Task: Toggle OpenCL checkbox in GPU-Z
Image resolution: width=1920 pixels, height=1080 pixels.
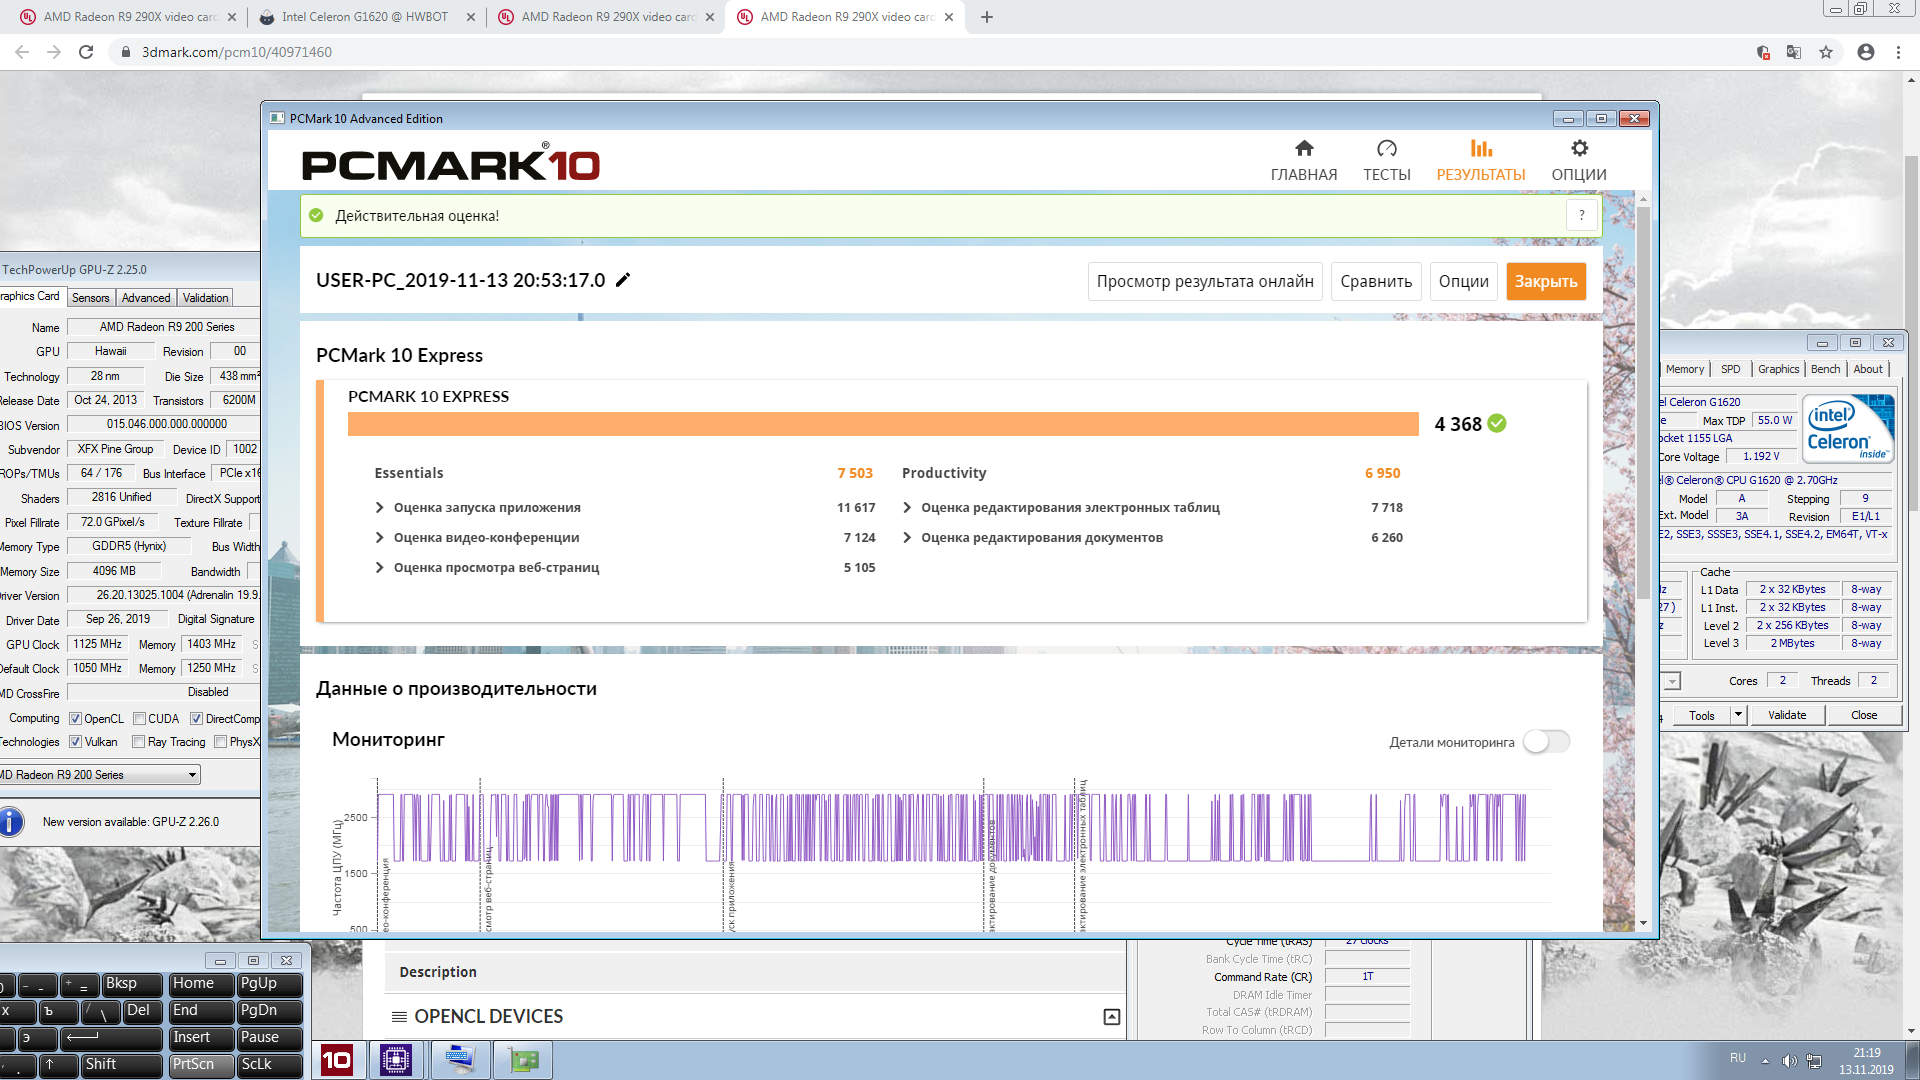Action: point(75,719)
